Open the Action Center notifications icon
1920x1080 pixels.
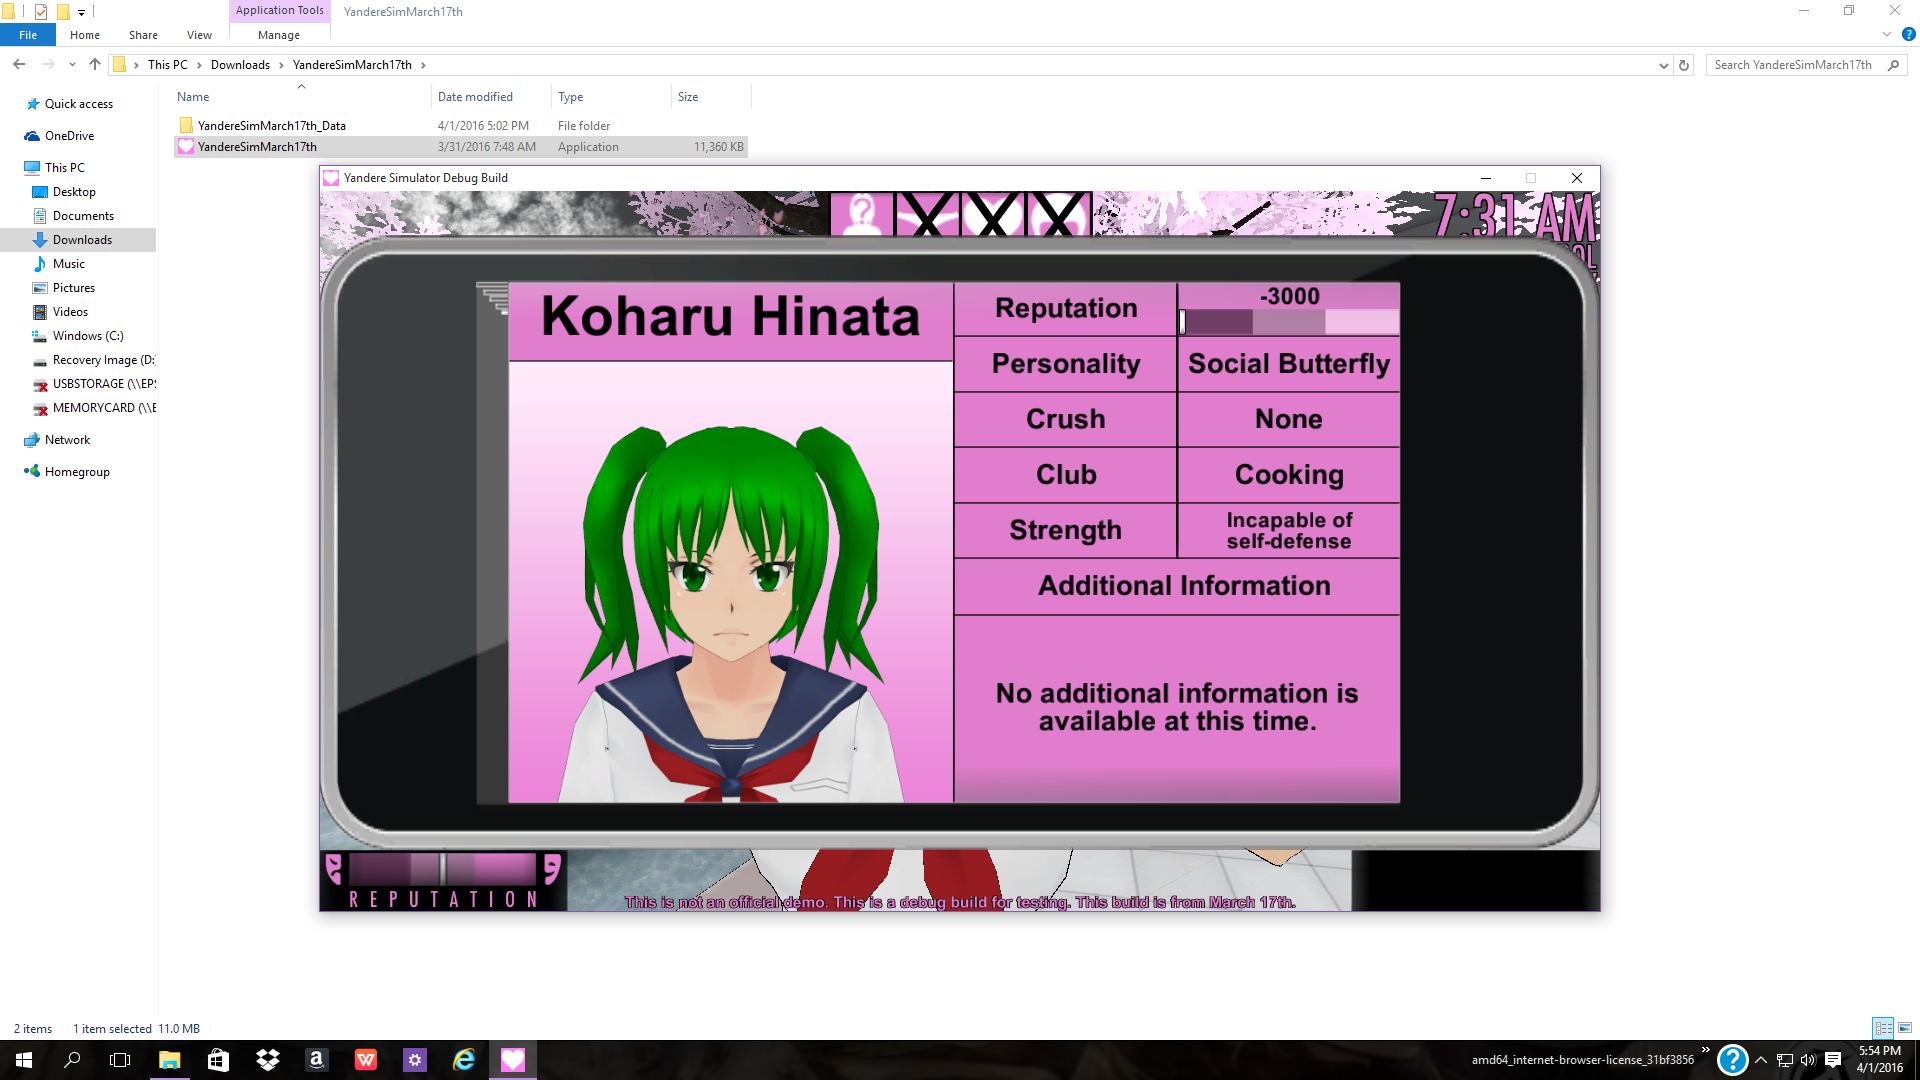point(1833,1060)
